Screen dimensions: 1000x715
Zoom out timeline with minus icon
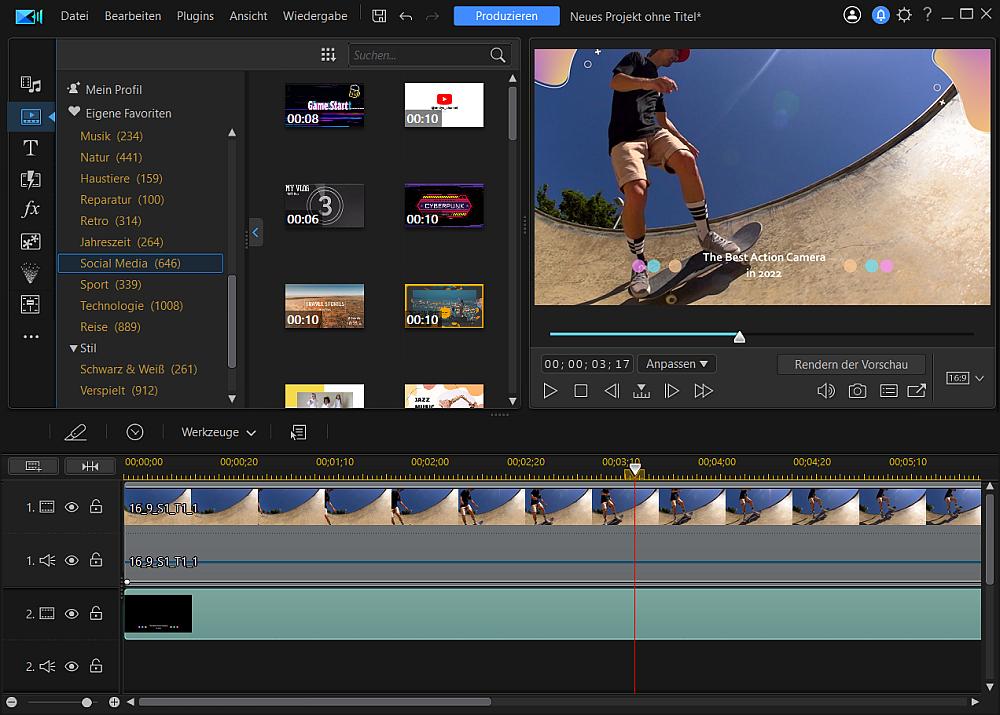pos(11,702)
